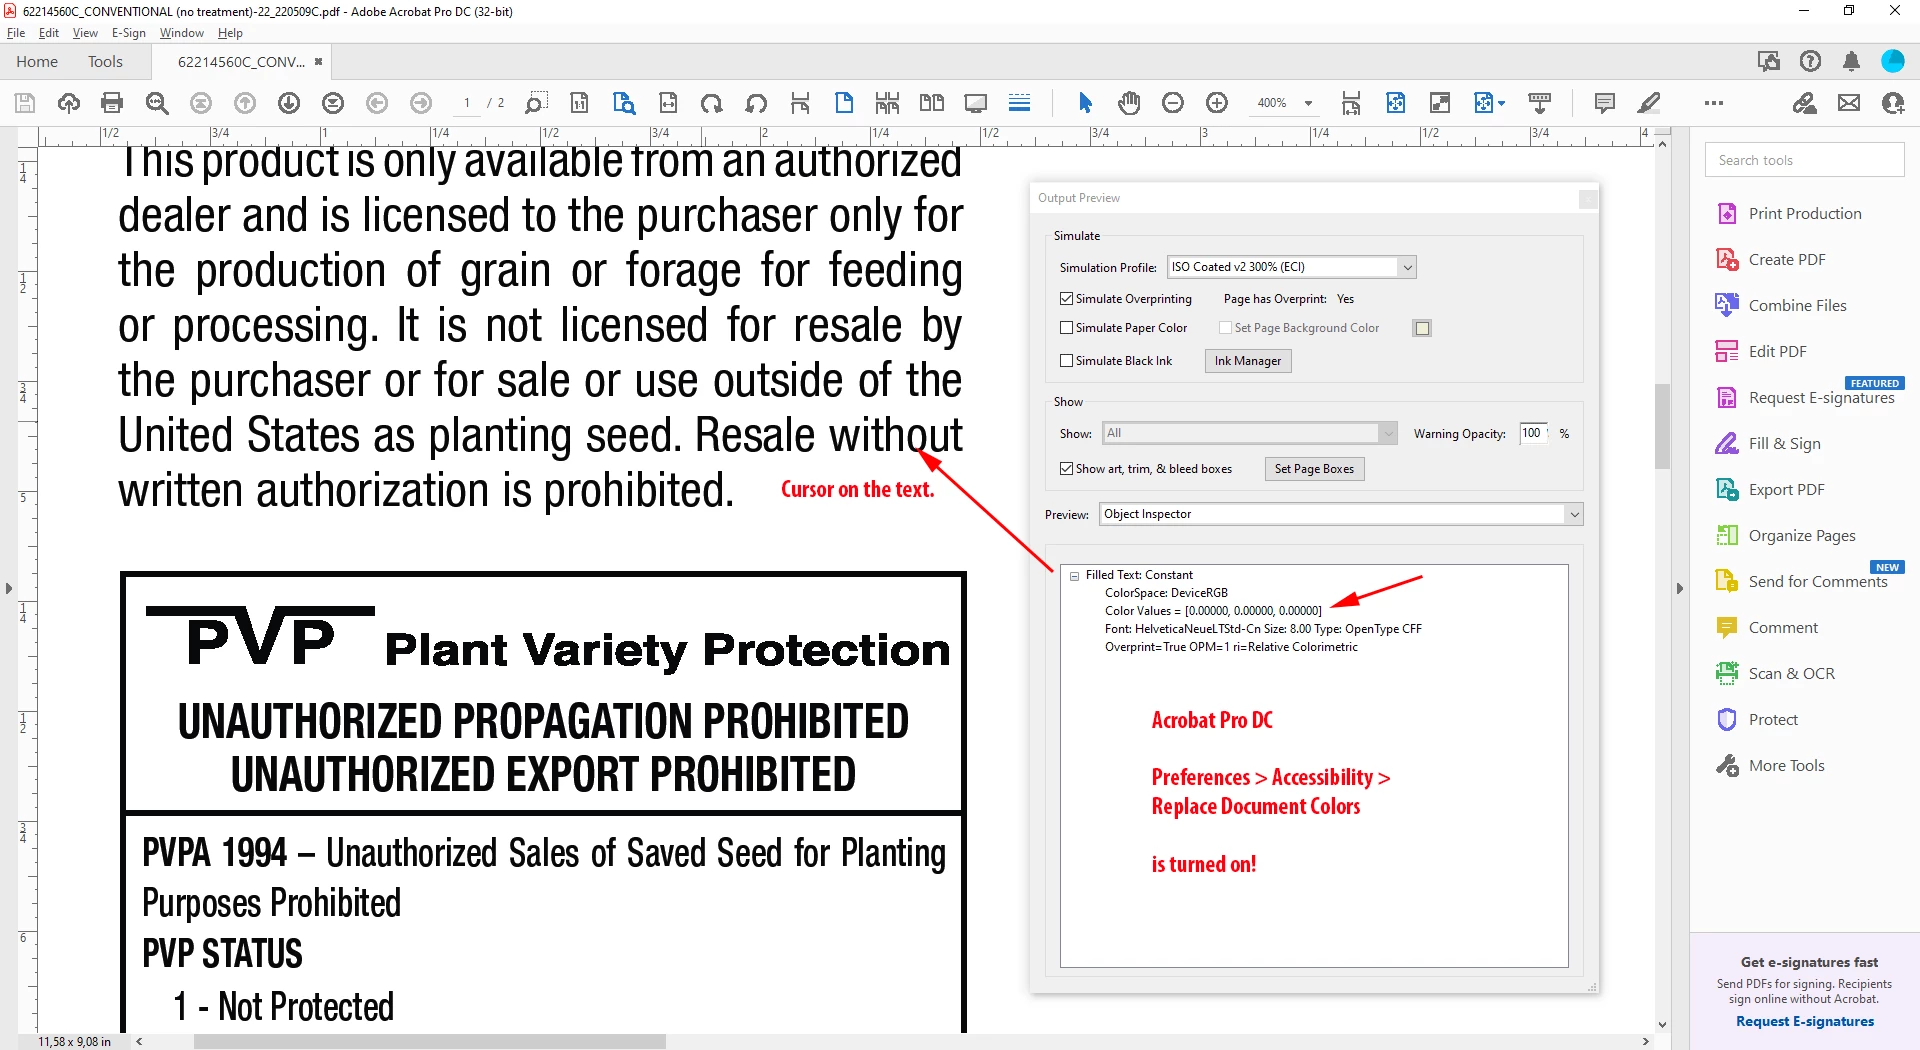
Task: Print the document with the printer icon
Action: [x=112, y=103]
